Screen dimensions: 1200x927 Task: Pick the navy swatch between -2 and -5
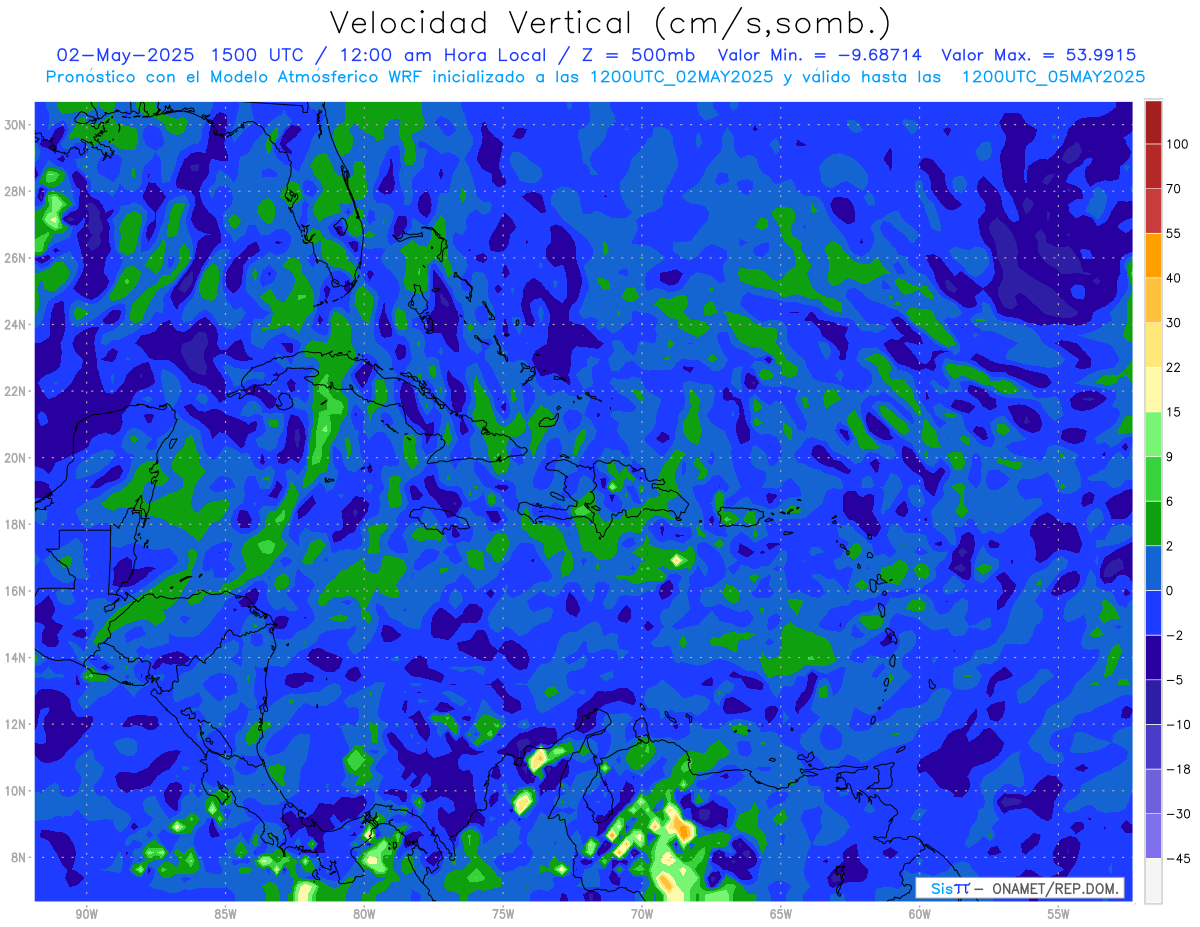click(x=1153, y=658)
